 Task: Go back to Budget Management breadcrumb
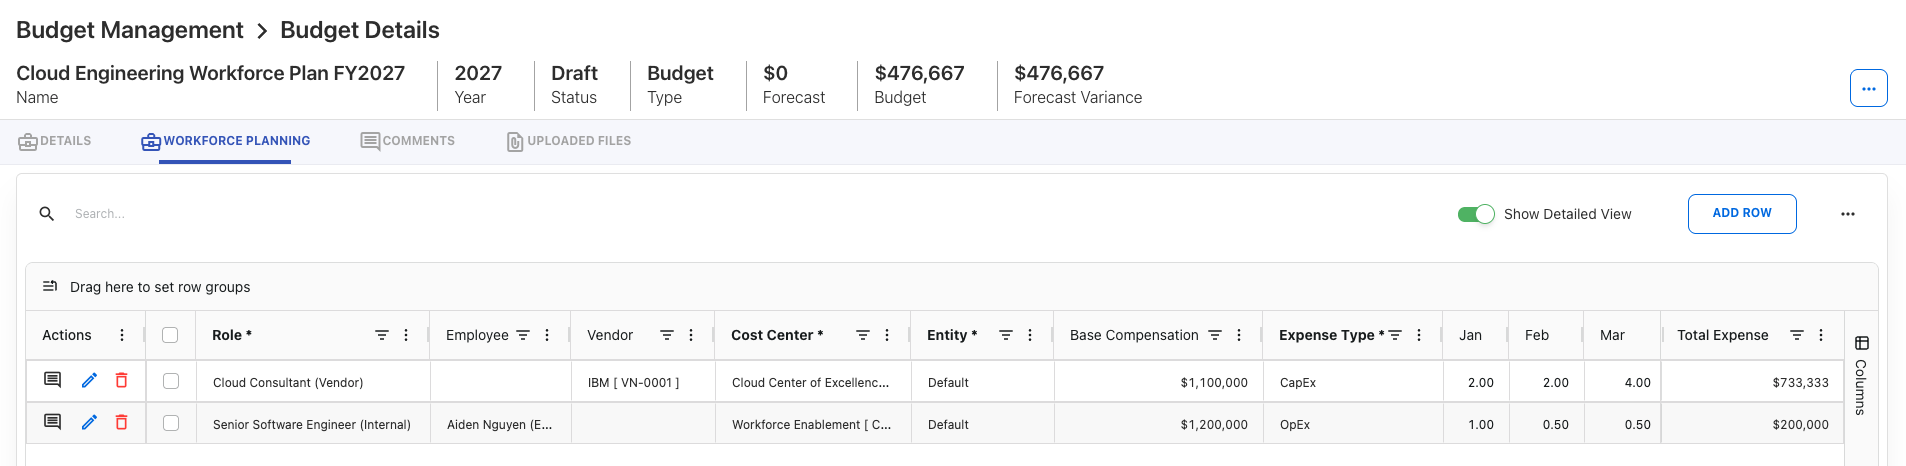pyautogui.click(x=130, y=30)
